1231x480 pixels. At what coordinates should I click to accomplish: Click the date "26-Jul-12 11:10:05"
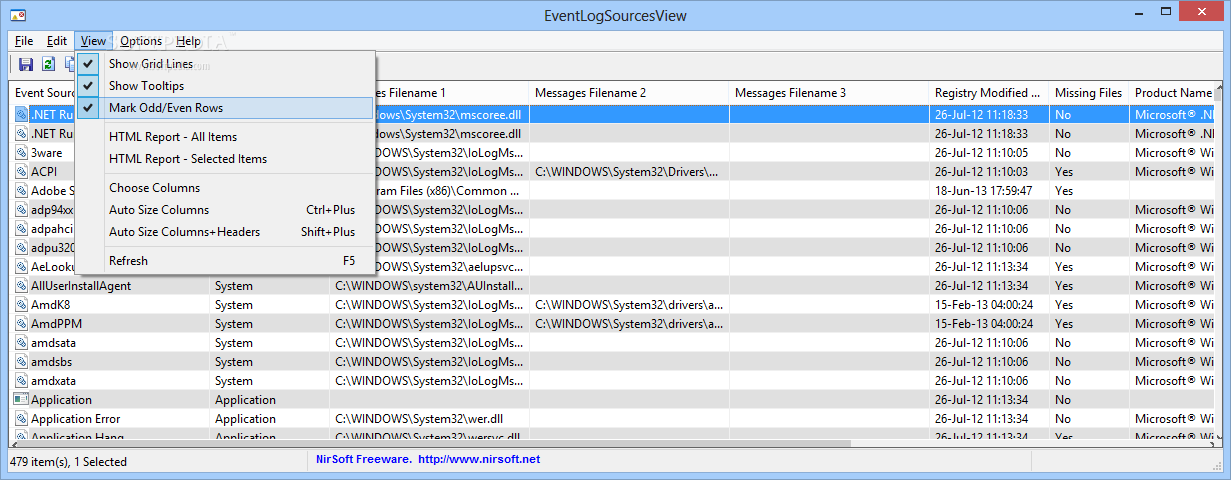tap(982, 153)
